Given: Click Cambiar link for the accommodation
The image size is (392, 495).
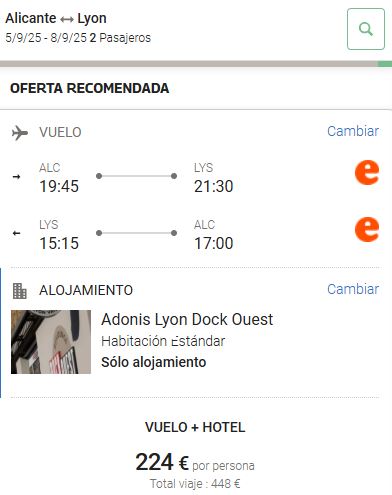Looking at the screenshot, I should (353, 289).
